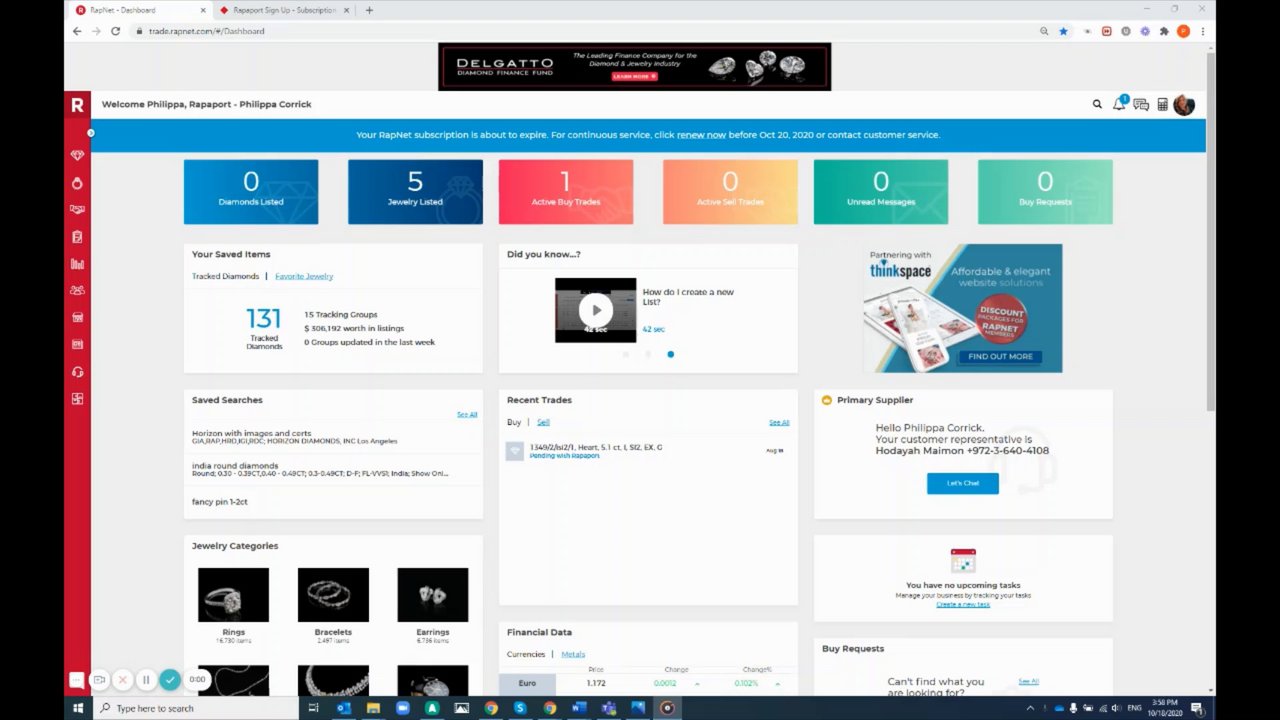Switch to the Currencies tab in Financial Data
Screen dimensions: 1280x720
(526, 654)
